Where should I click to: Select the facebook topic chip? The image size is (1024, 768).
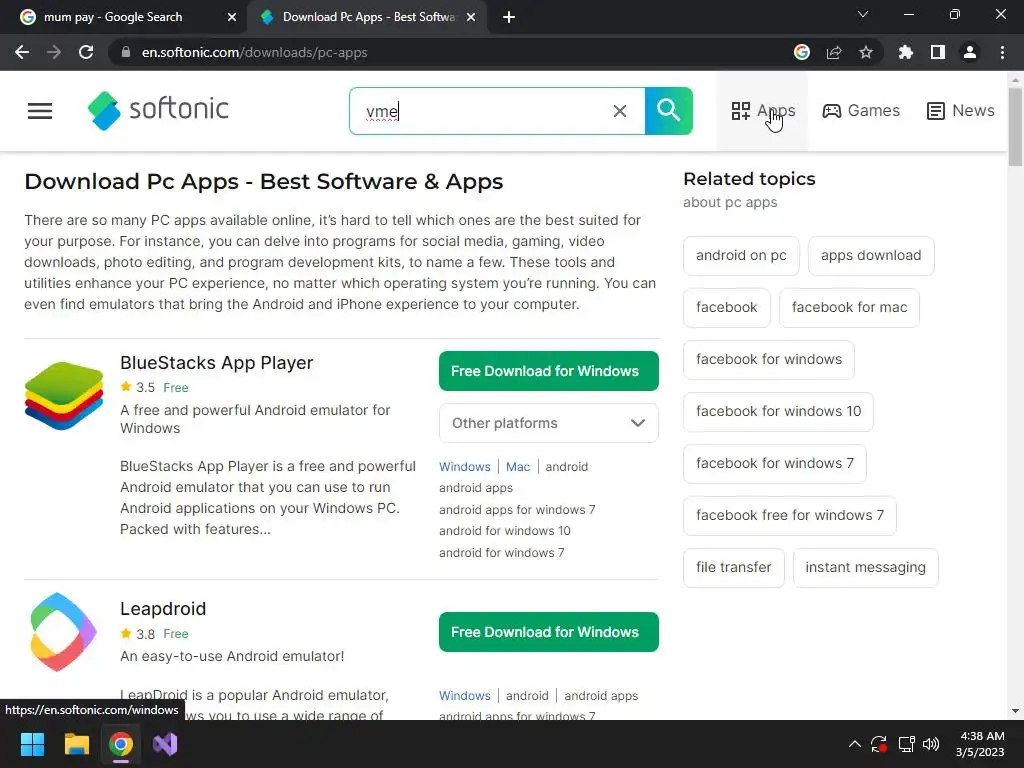(727, 308)
